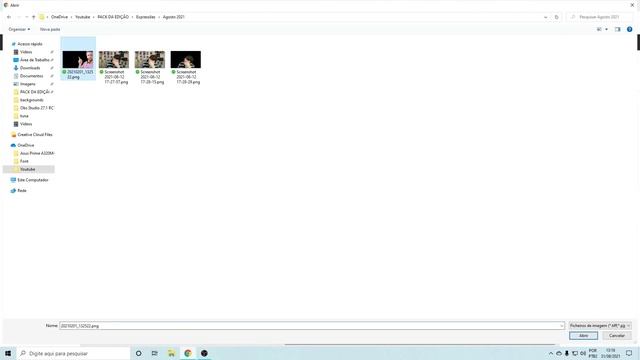Toggle the preview pane icon
Screen dimensions: 640x360
tap(618, 29)
